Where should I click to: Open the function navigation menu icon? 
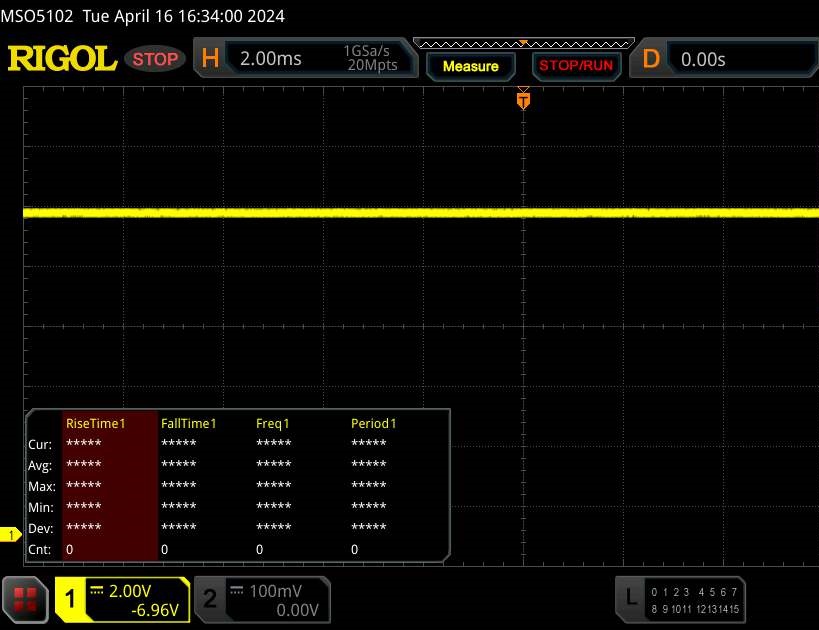click(26, 599)
